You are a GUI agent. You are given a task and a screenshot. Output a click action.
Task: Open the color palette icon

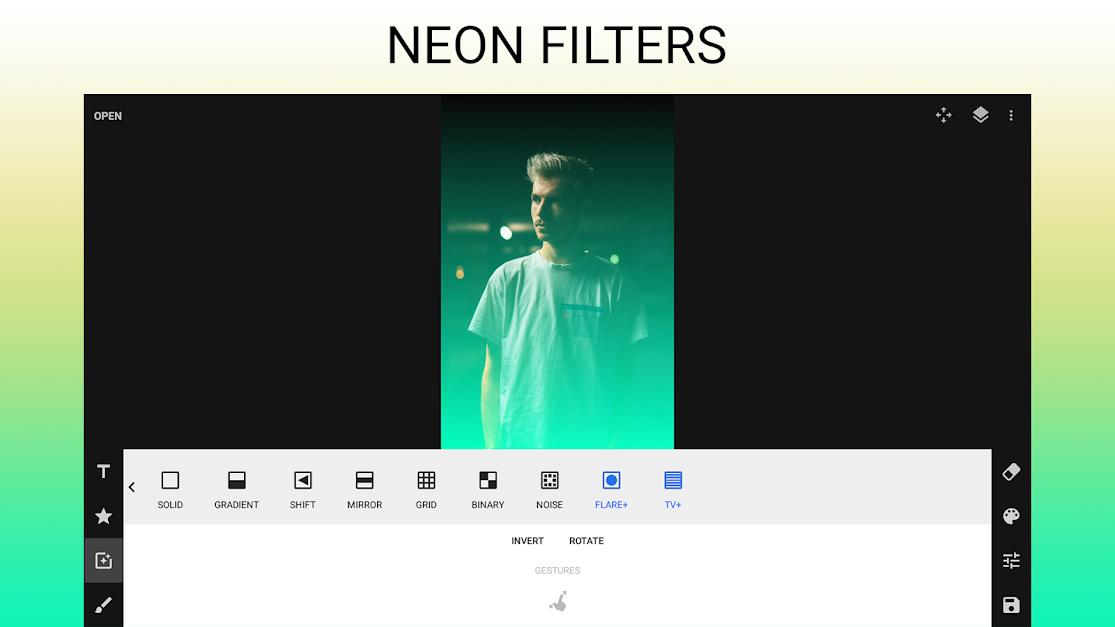[1011, 516]
